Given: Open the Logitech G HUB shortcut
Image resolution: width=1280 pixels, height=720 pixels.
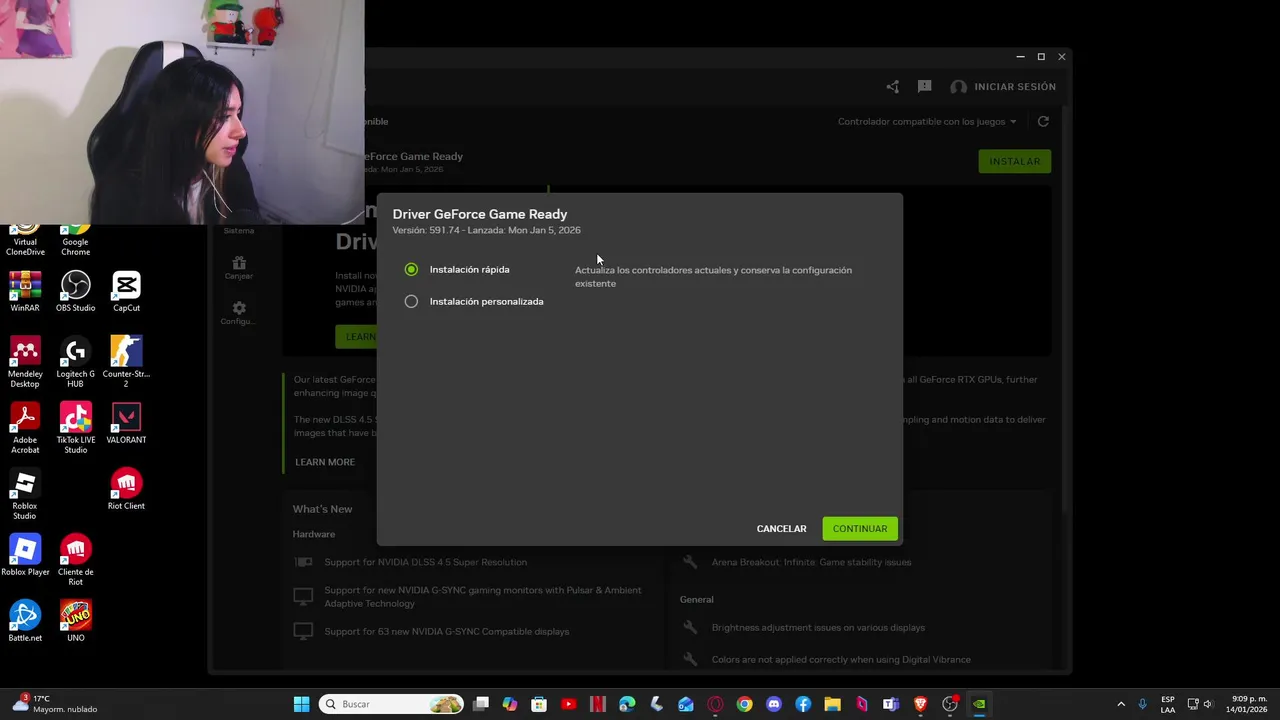Looking at the screenshot, I should [x=75, y=363].
